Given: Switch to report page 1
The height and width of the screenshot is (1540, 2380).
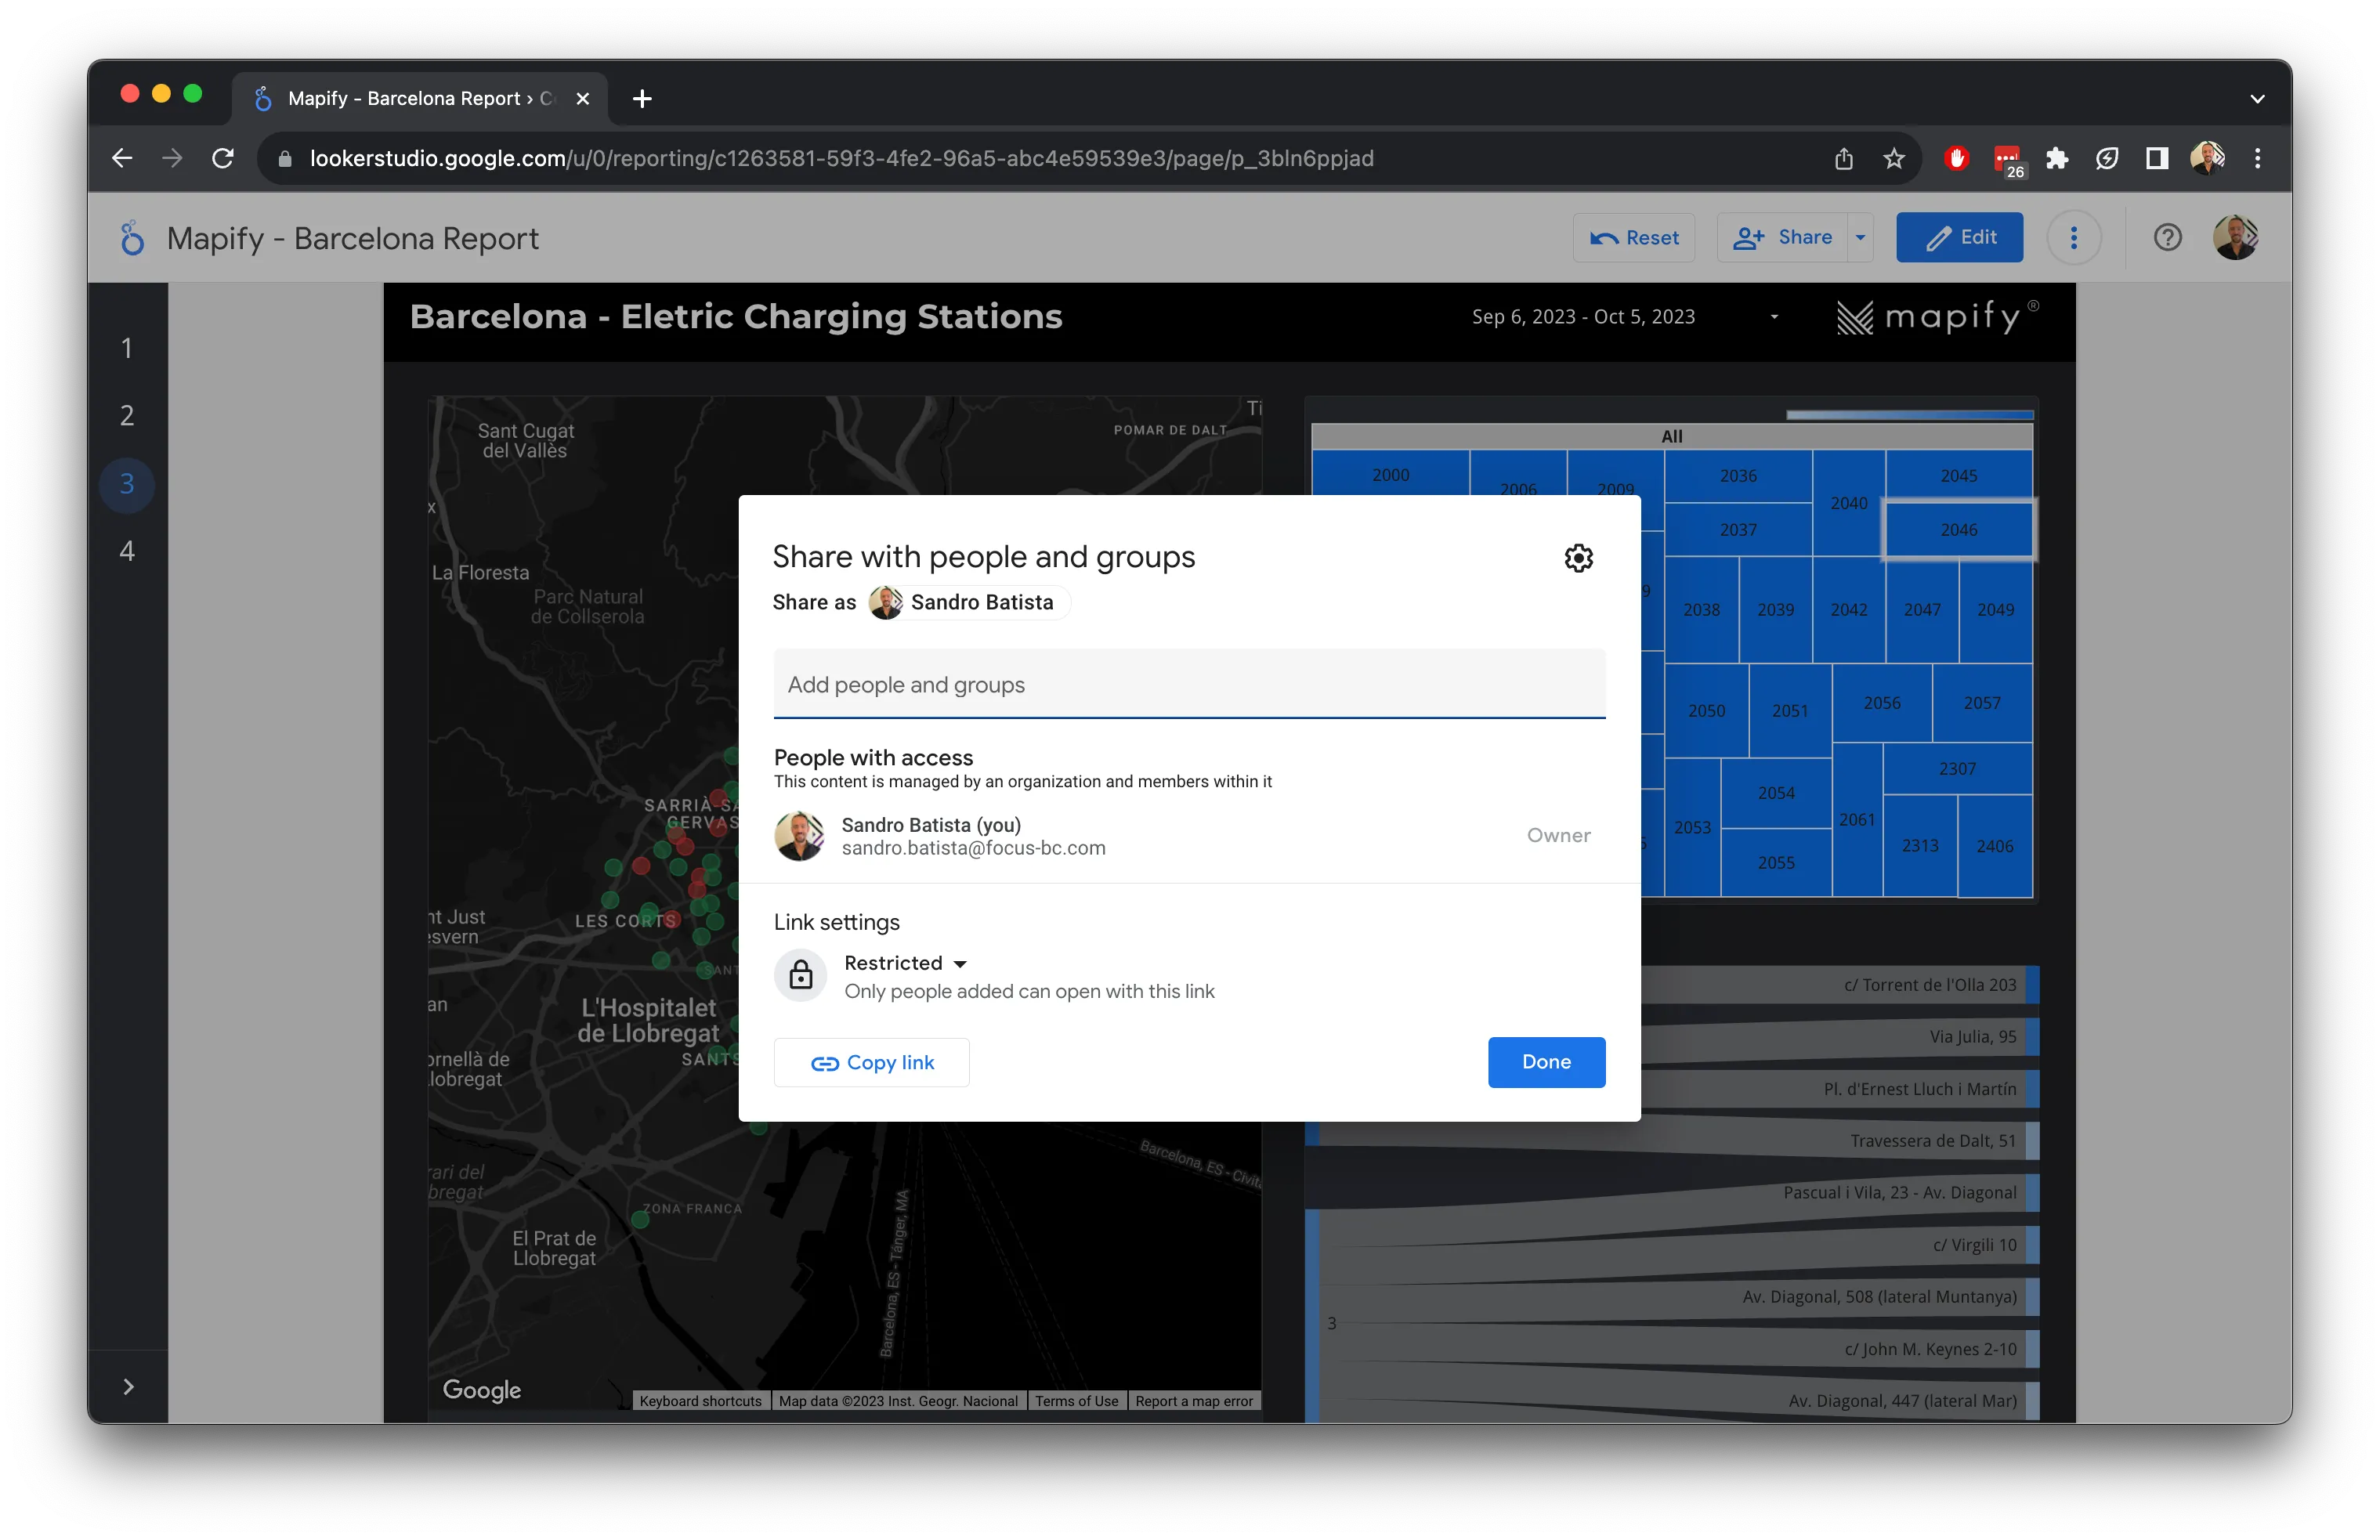Looking at the screenshot, I should (x=127, y=348).
